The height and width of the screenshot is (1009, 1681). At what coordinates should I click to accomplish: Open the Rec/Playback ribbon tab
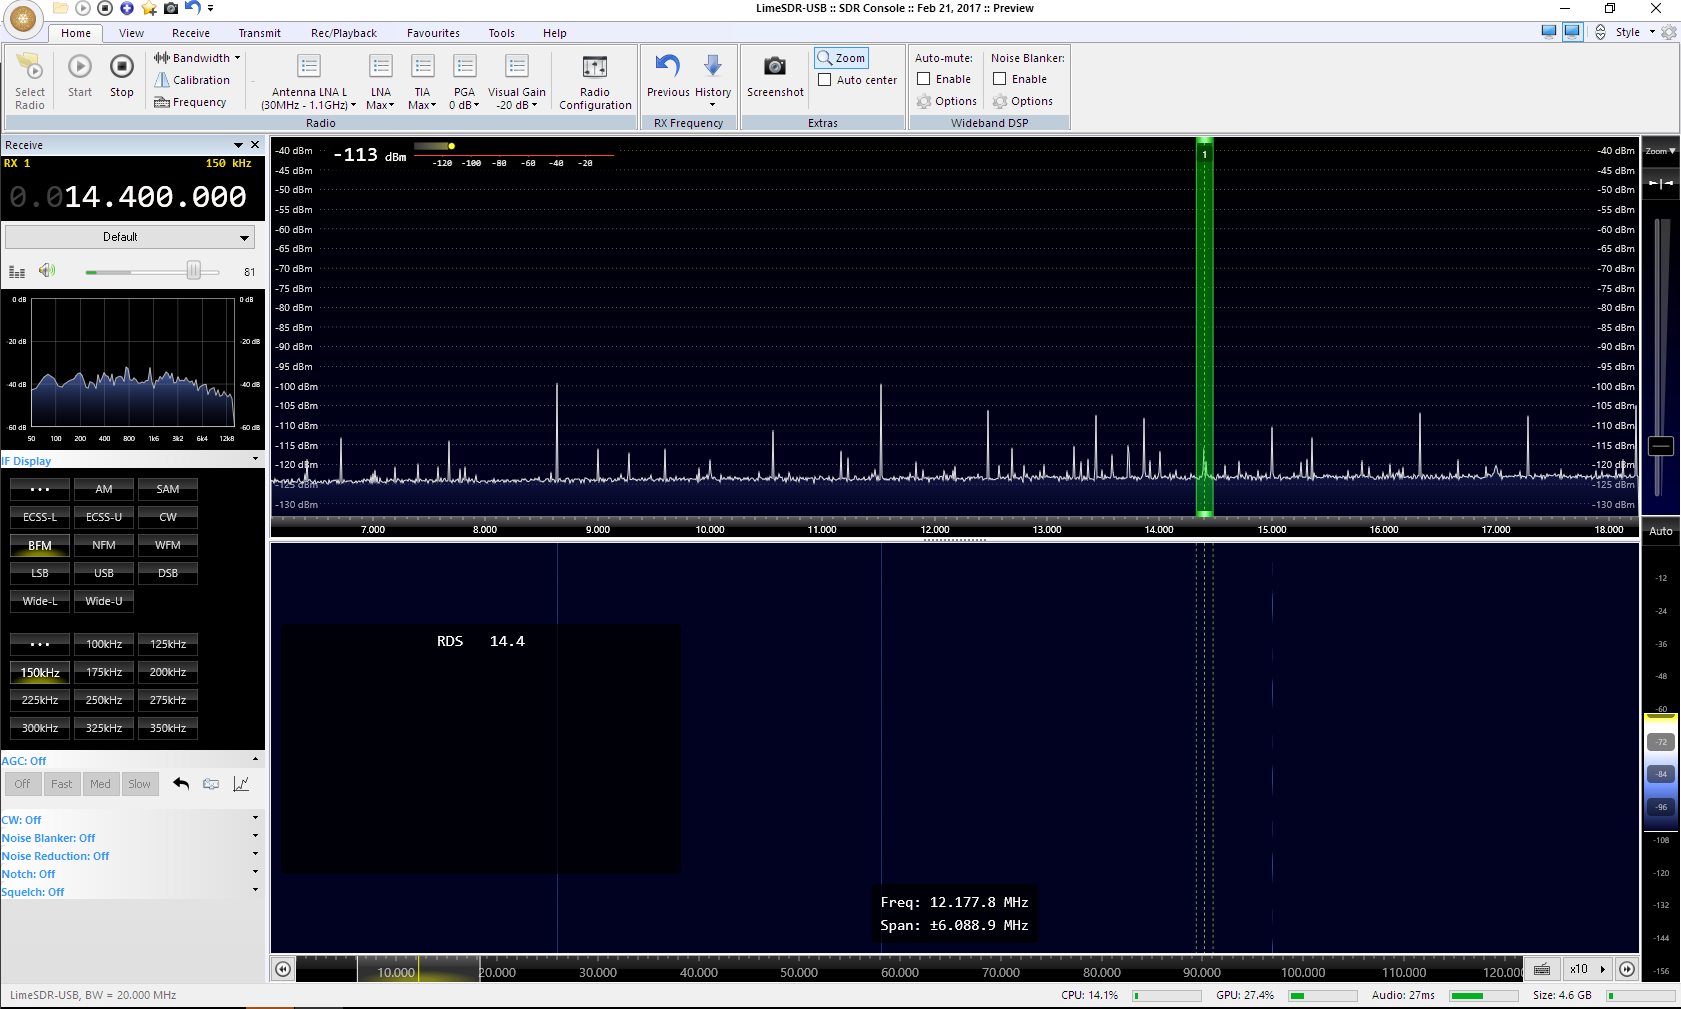coord(343,33)
